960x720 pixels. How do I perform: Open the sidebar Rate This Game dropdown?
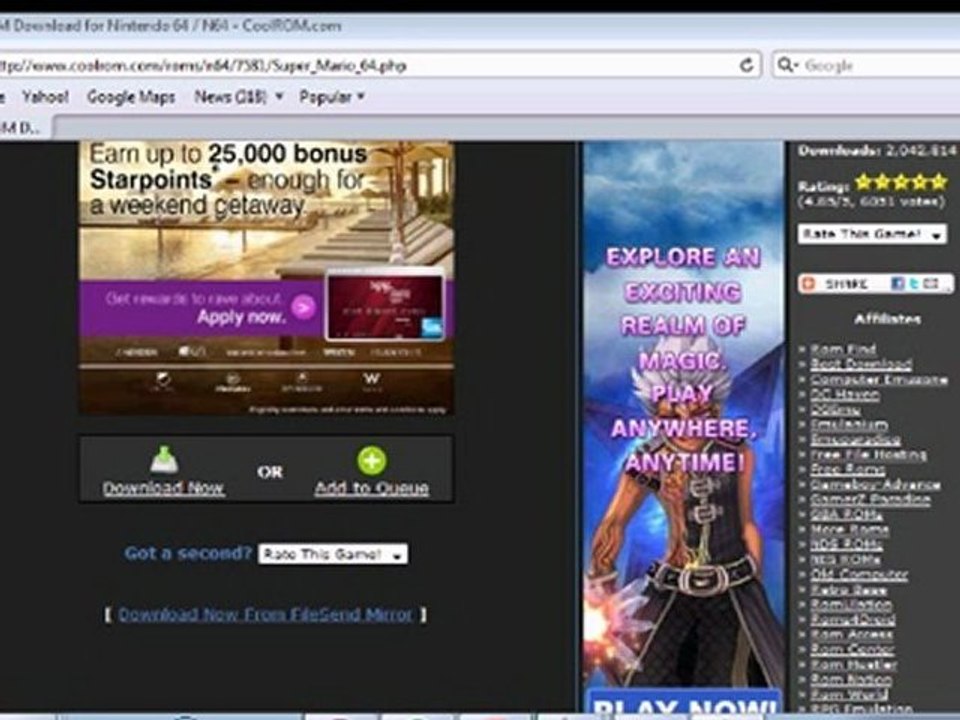tap(872, 233)
